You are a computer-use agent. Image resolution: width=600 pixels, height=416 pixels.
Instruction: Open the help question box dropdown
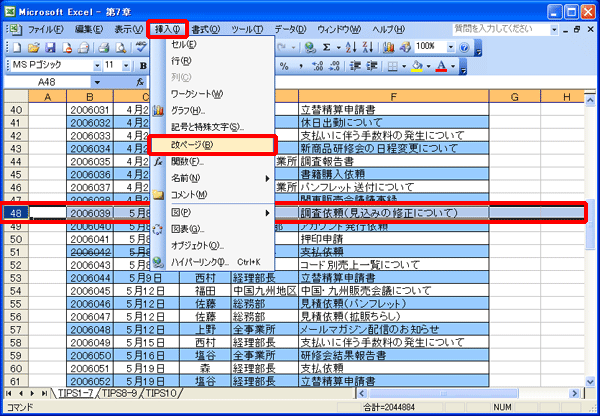[x=554, y=29]
